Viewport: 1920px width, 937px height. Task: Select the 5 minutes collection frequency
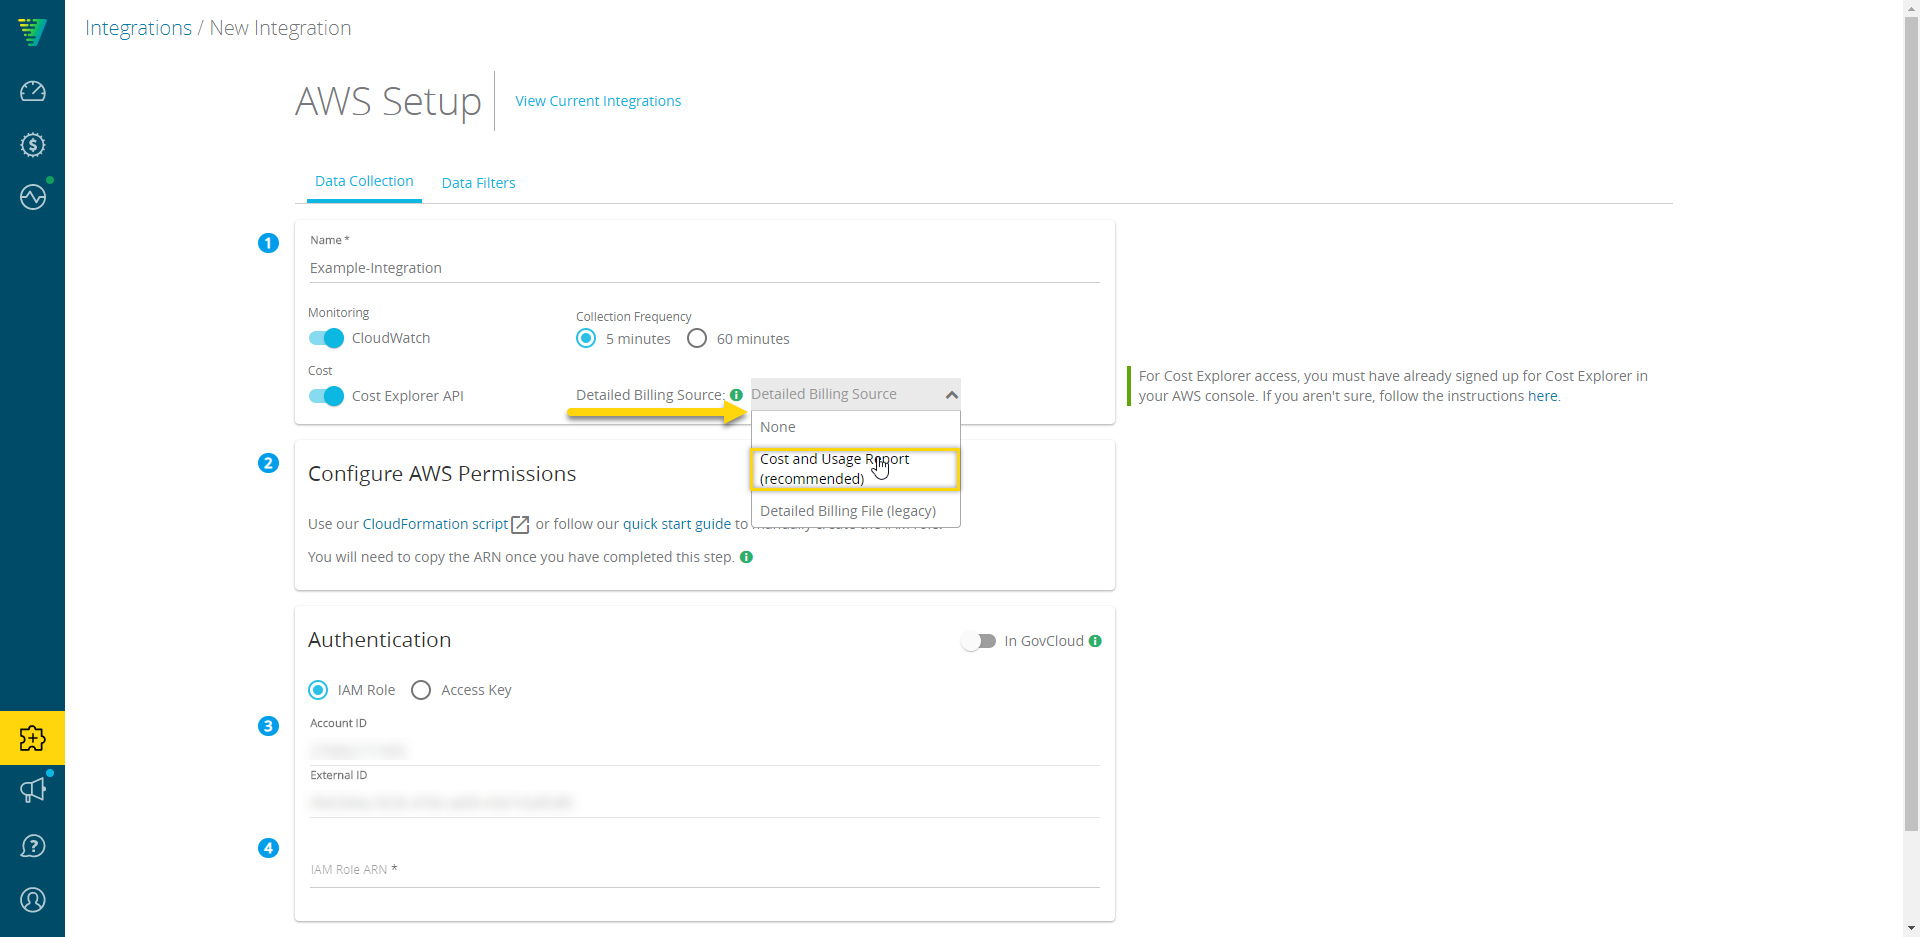(586, 339)
